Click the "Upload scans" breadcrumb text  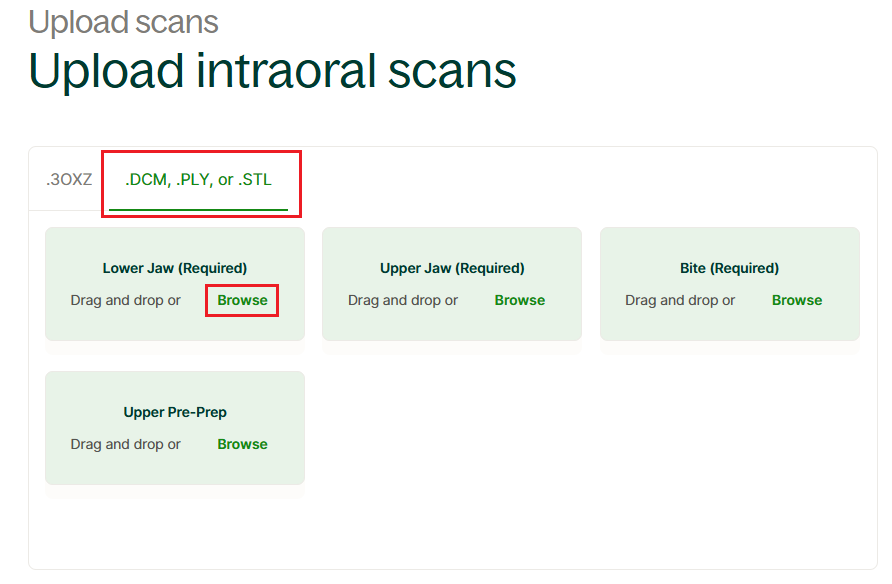click(123, 22)
